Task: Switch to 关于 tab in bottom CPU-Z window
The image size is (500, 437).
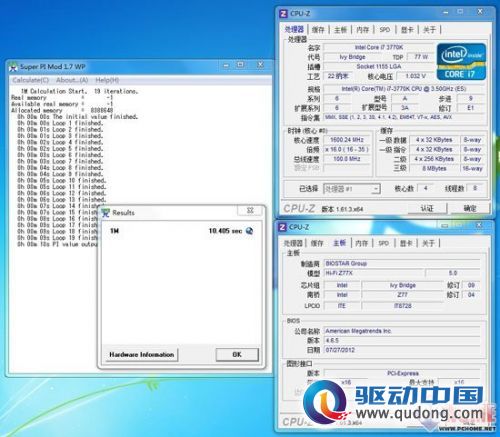Action: [x=428, y=243]
